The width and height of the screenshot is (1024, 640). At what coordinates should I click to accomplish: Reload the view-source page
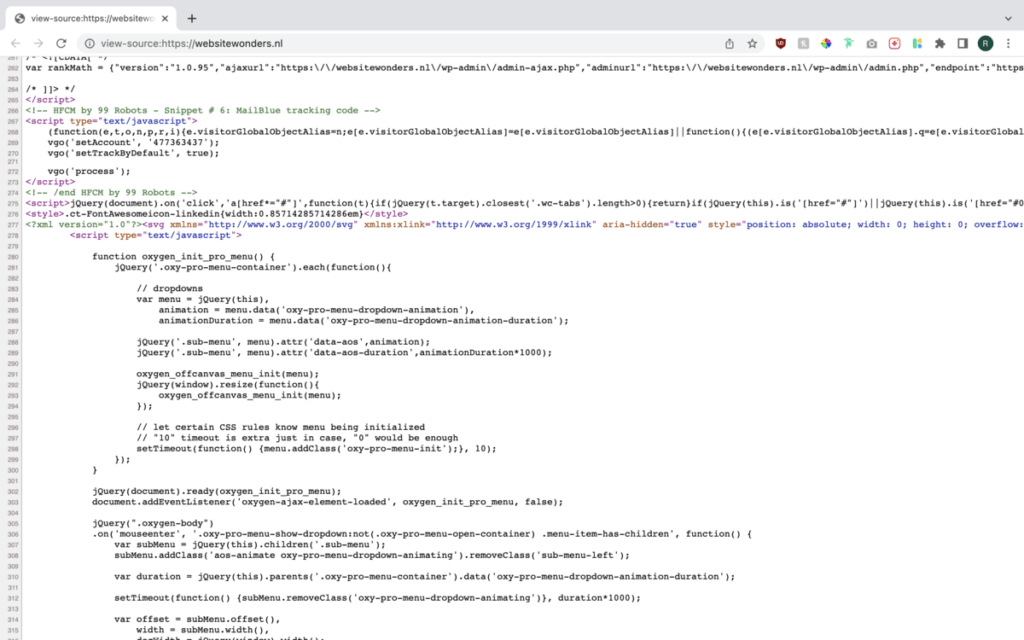pyautogui.click(x=62, y=44)
